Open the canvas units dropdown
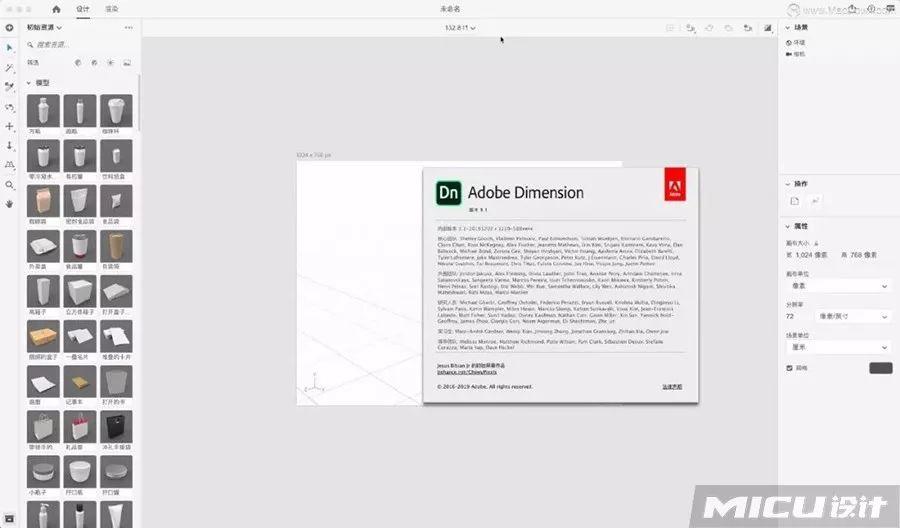 point(838,286)
